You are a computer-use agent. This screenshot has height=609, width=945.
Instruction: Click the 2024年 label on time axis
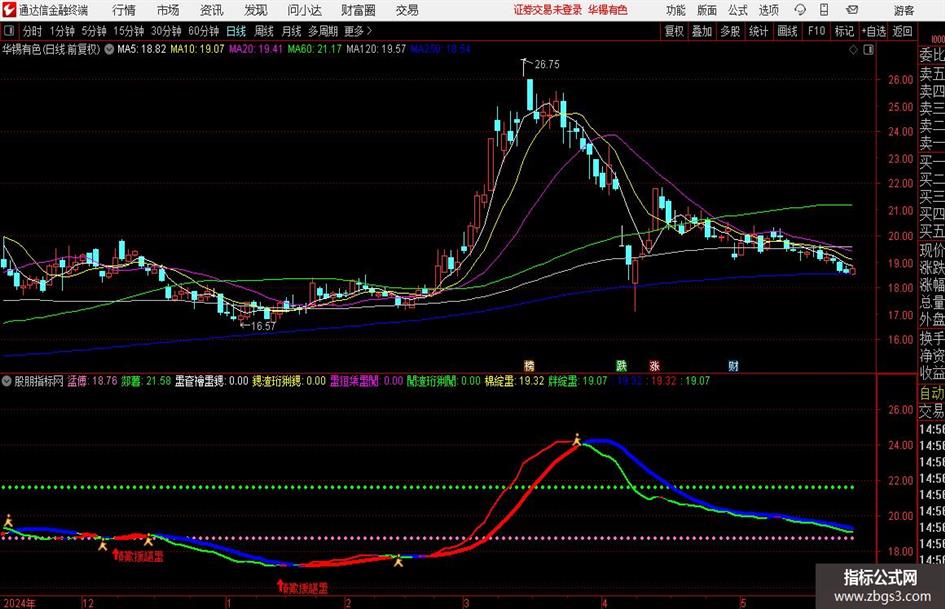tap(19, 603)
